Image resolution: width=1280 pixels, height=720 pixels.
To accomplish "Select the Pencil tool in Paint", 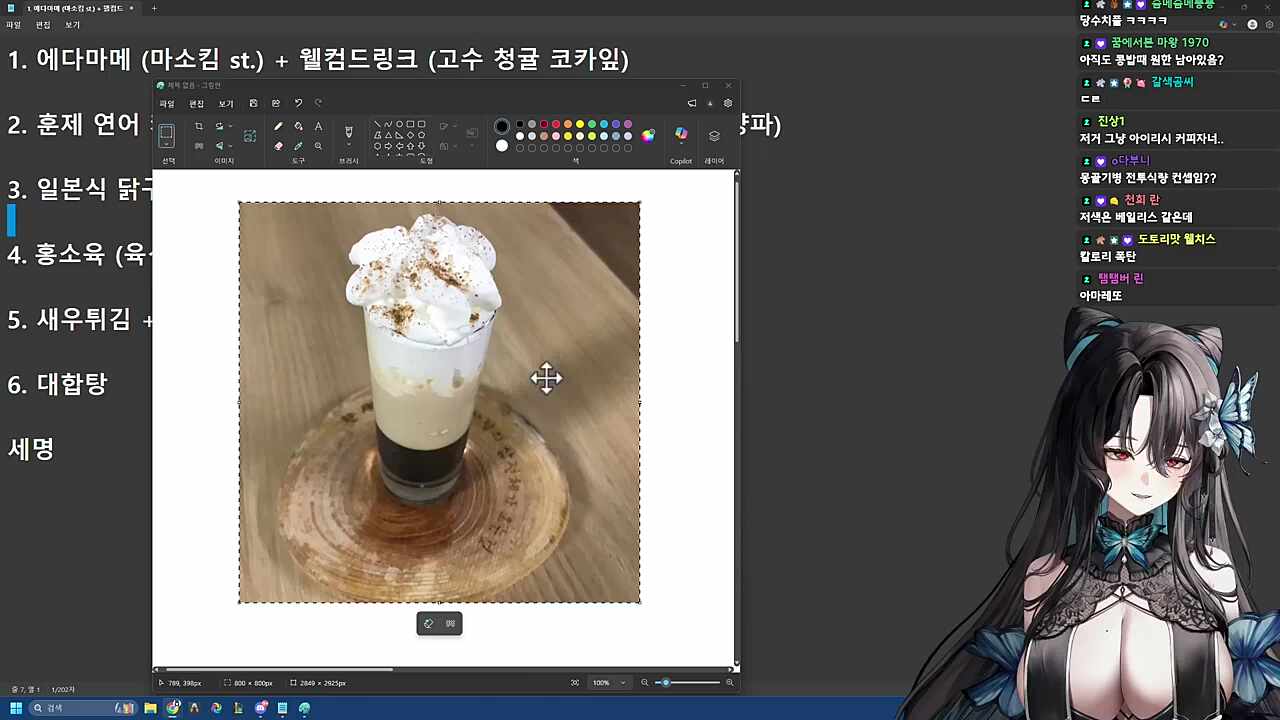I will coord(278,126).
